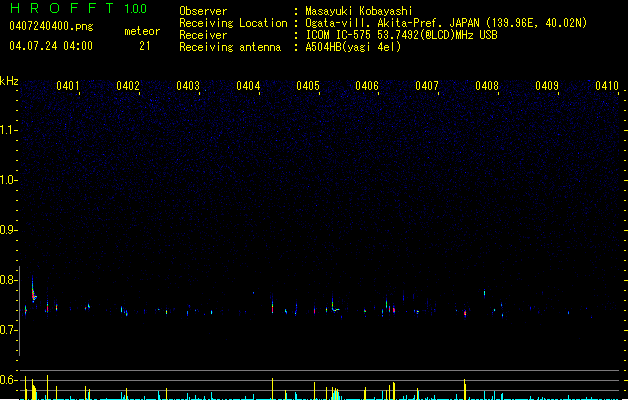This screenshot has width=629, height=400.
Task: Click the A504HB(yagi 4el) antenna text
Action: [353, 47]
